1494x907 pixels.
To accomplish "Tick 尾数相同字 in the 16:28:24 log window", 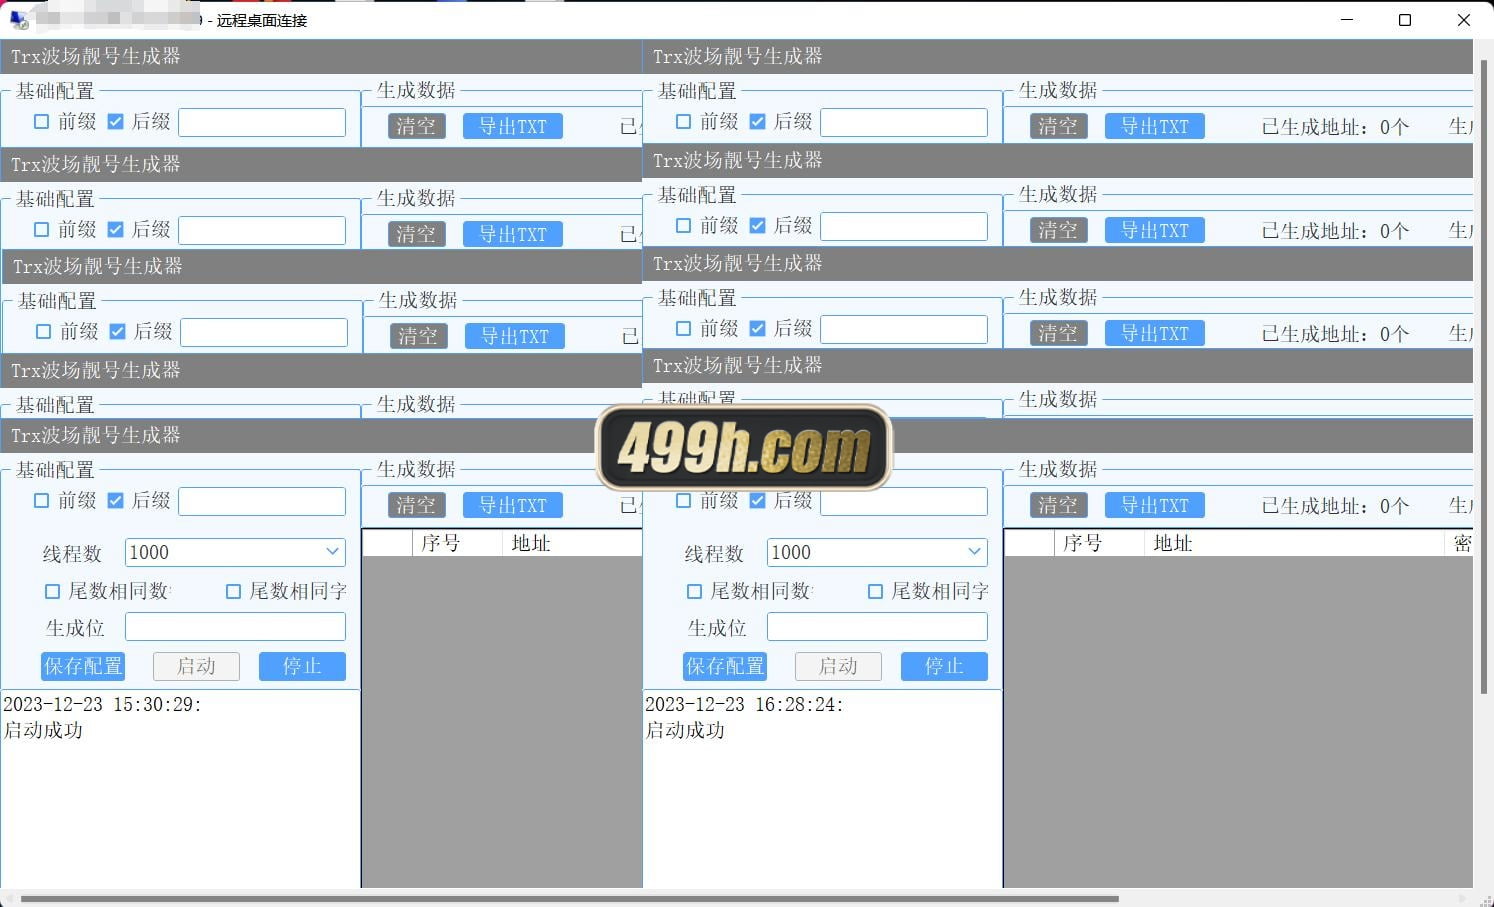I will point(875,591).
